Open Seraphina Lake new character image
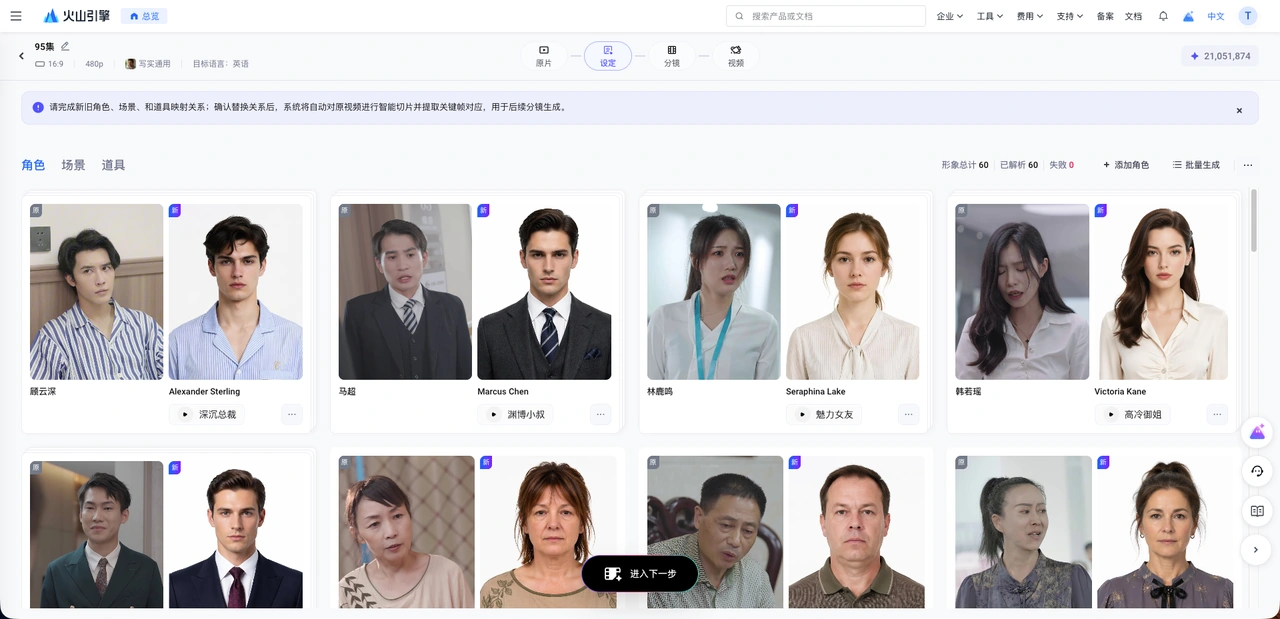The image size is (1280, 619). [853, 292]
